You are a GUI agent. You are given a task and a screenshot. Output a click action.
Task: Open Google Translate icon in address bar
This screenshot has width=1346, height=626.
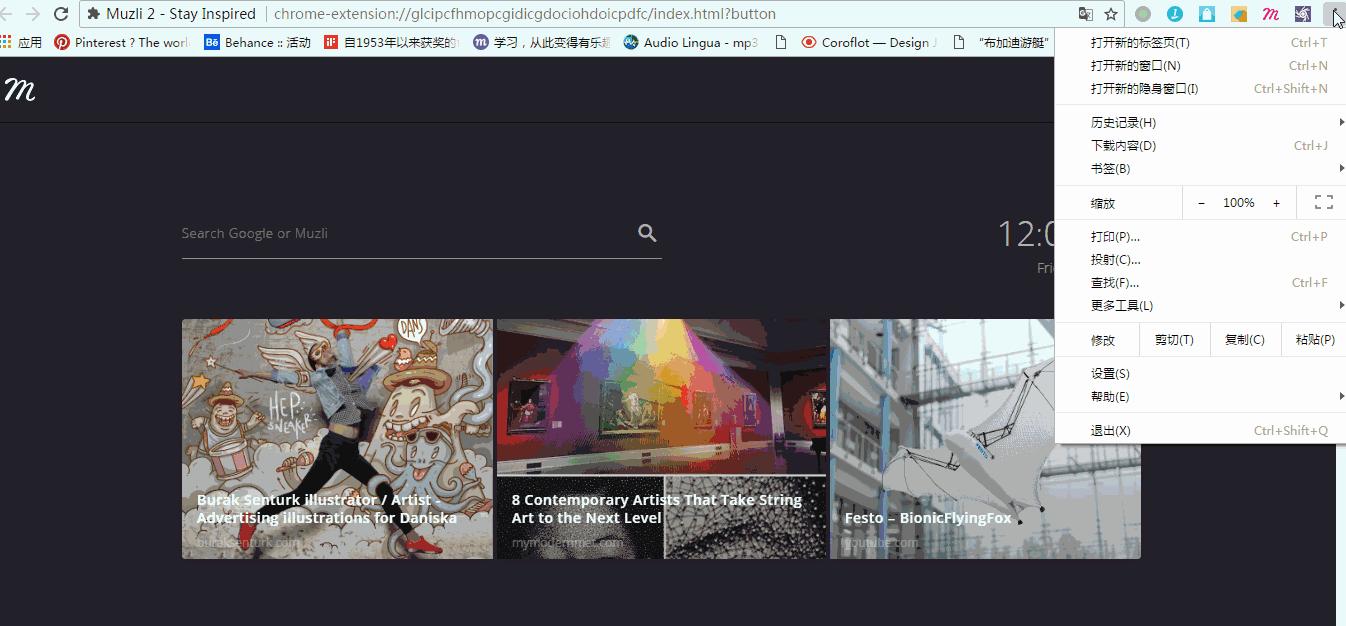(x=1085, y=14)
